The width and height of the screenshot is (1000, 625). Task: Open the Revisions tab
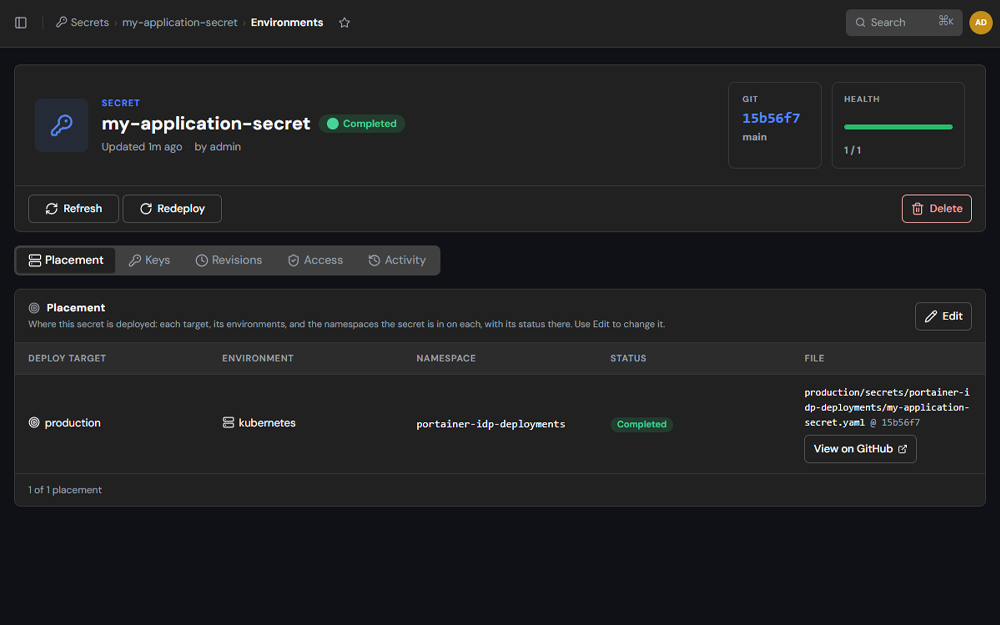pyautogui.click(x=228, y=260)
